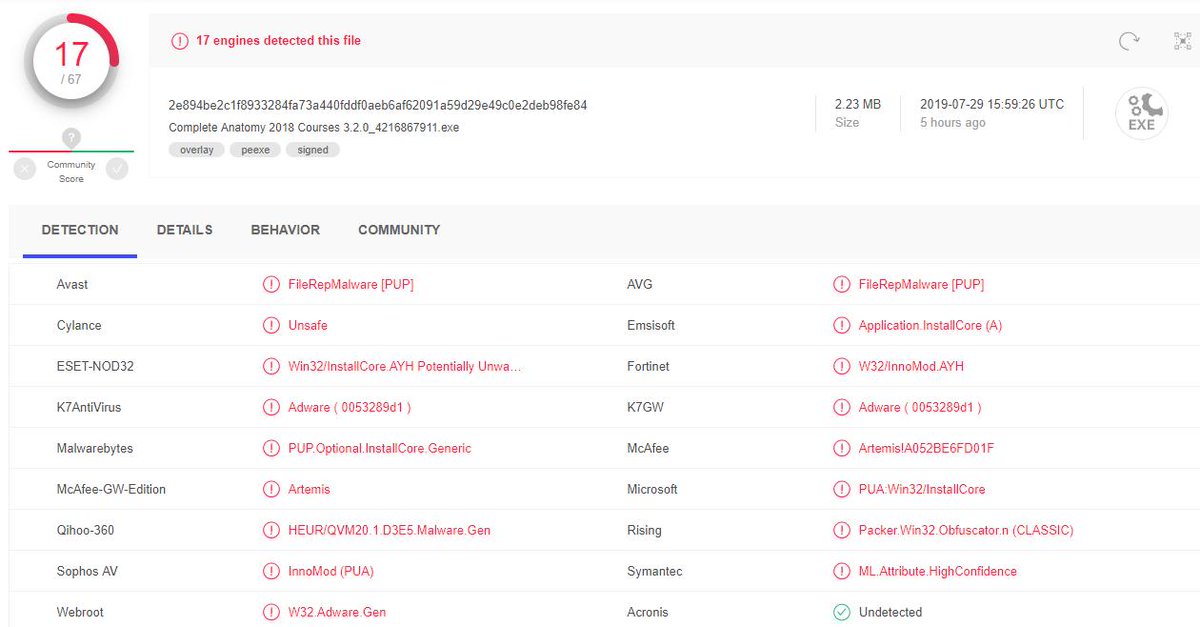The width and height of the screenshot is (1200, 627).
Task: Click the 'Complete Anatomy 2018 Courses' file name
Action: pos(314,128)
